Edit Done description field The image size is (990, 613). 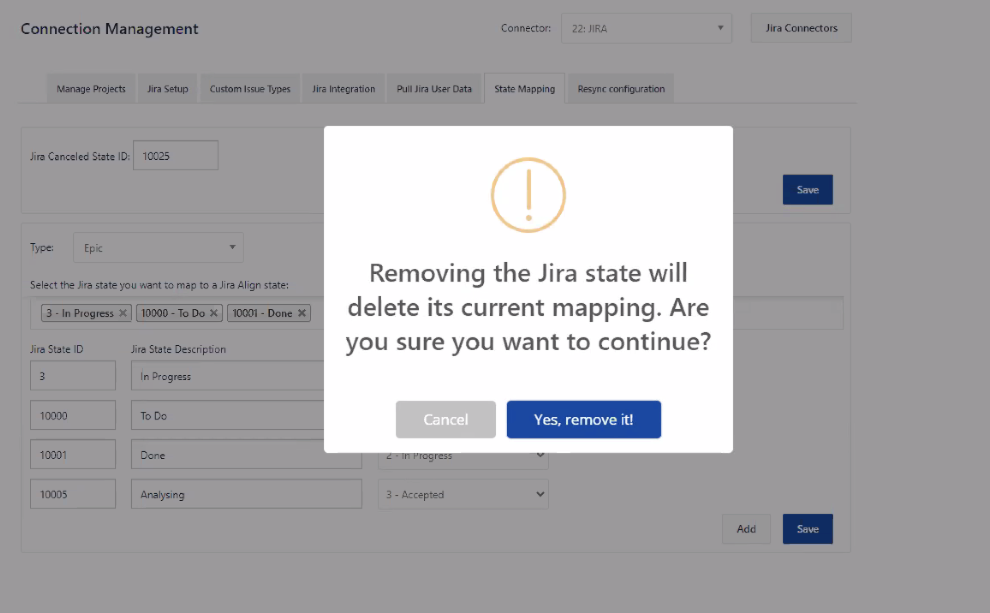246,455
